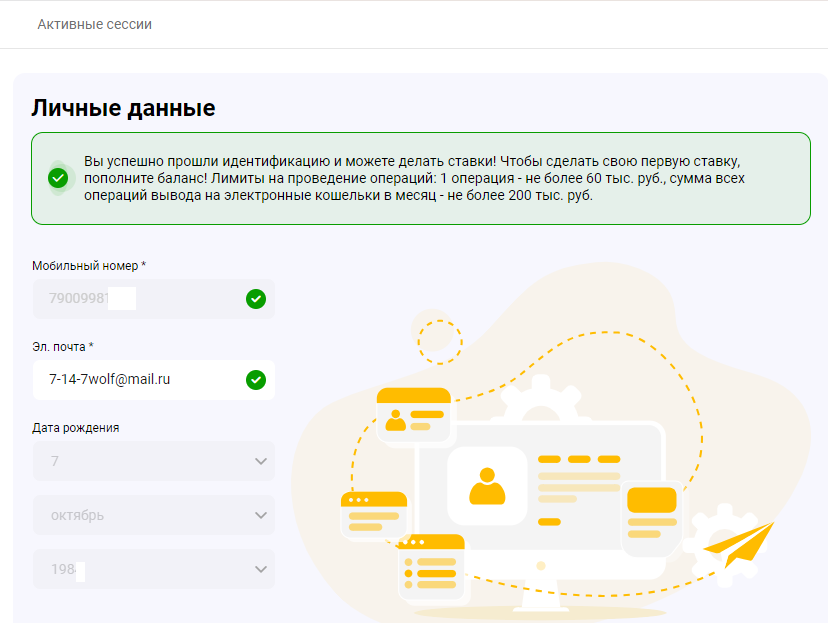Click the Дата рождения label
This screenshot has width=828, height=623.
[x=76, y=428]
